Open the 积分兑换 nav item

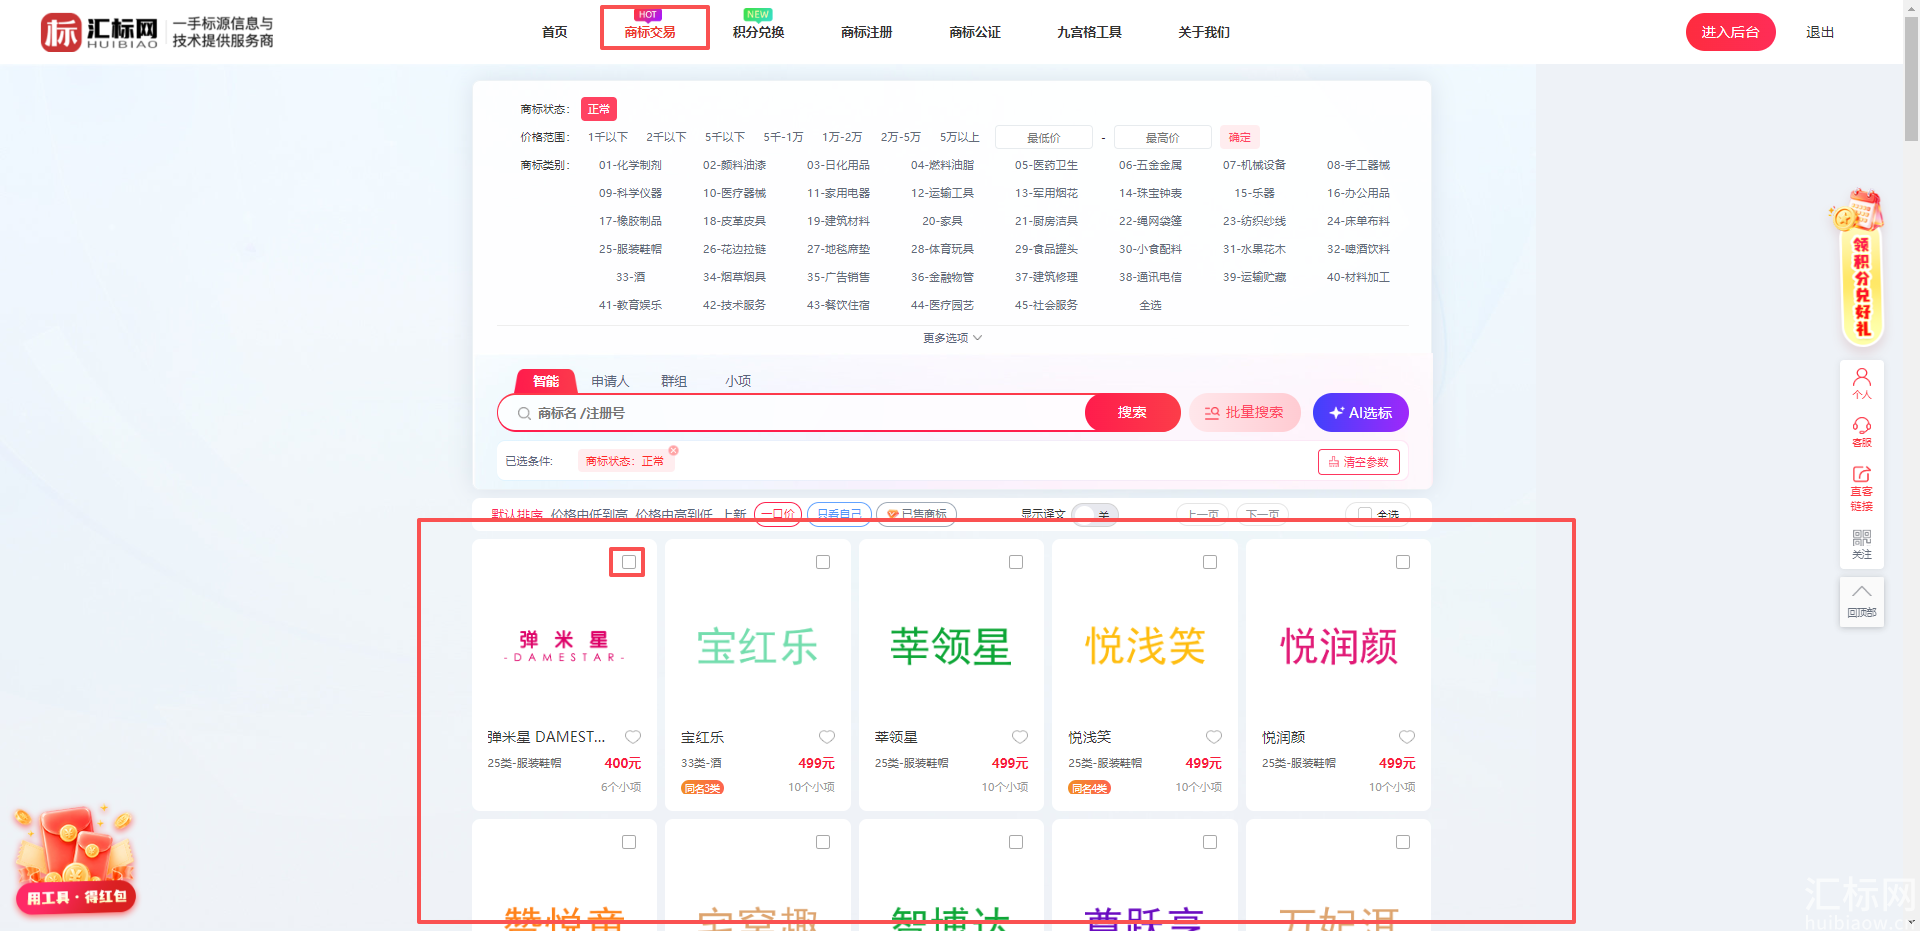click(x=758, y=32)
